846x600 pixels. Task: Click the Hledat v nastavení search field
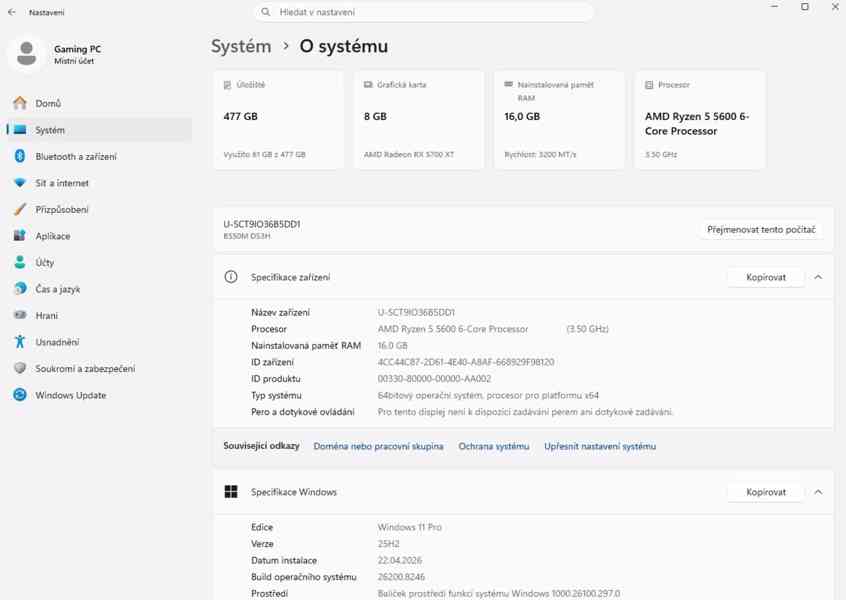428,11
